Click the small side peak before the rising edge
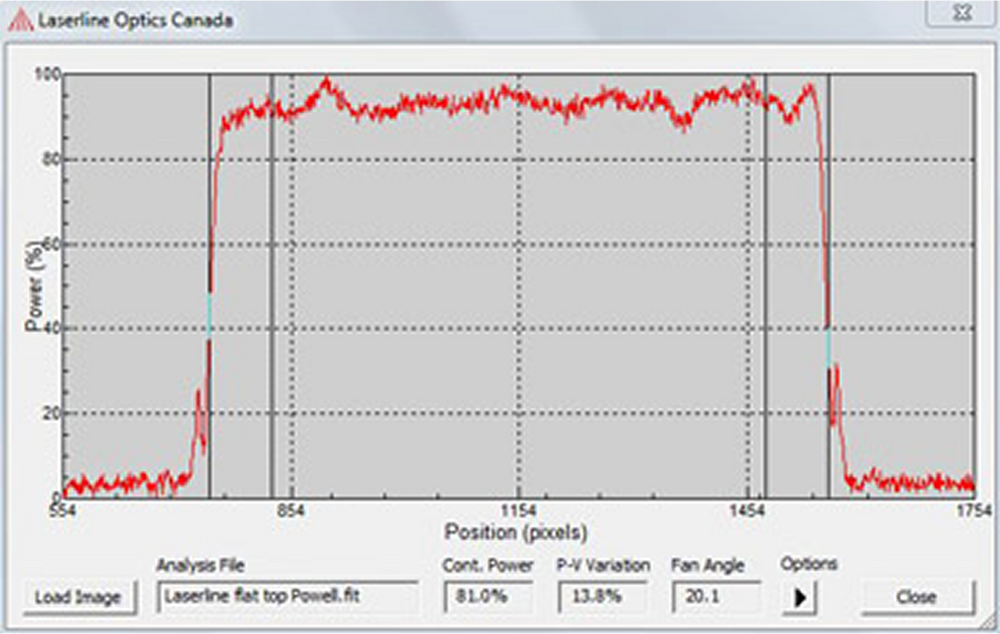This screenshot has width=1000, height=634. tap(198, 398)
